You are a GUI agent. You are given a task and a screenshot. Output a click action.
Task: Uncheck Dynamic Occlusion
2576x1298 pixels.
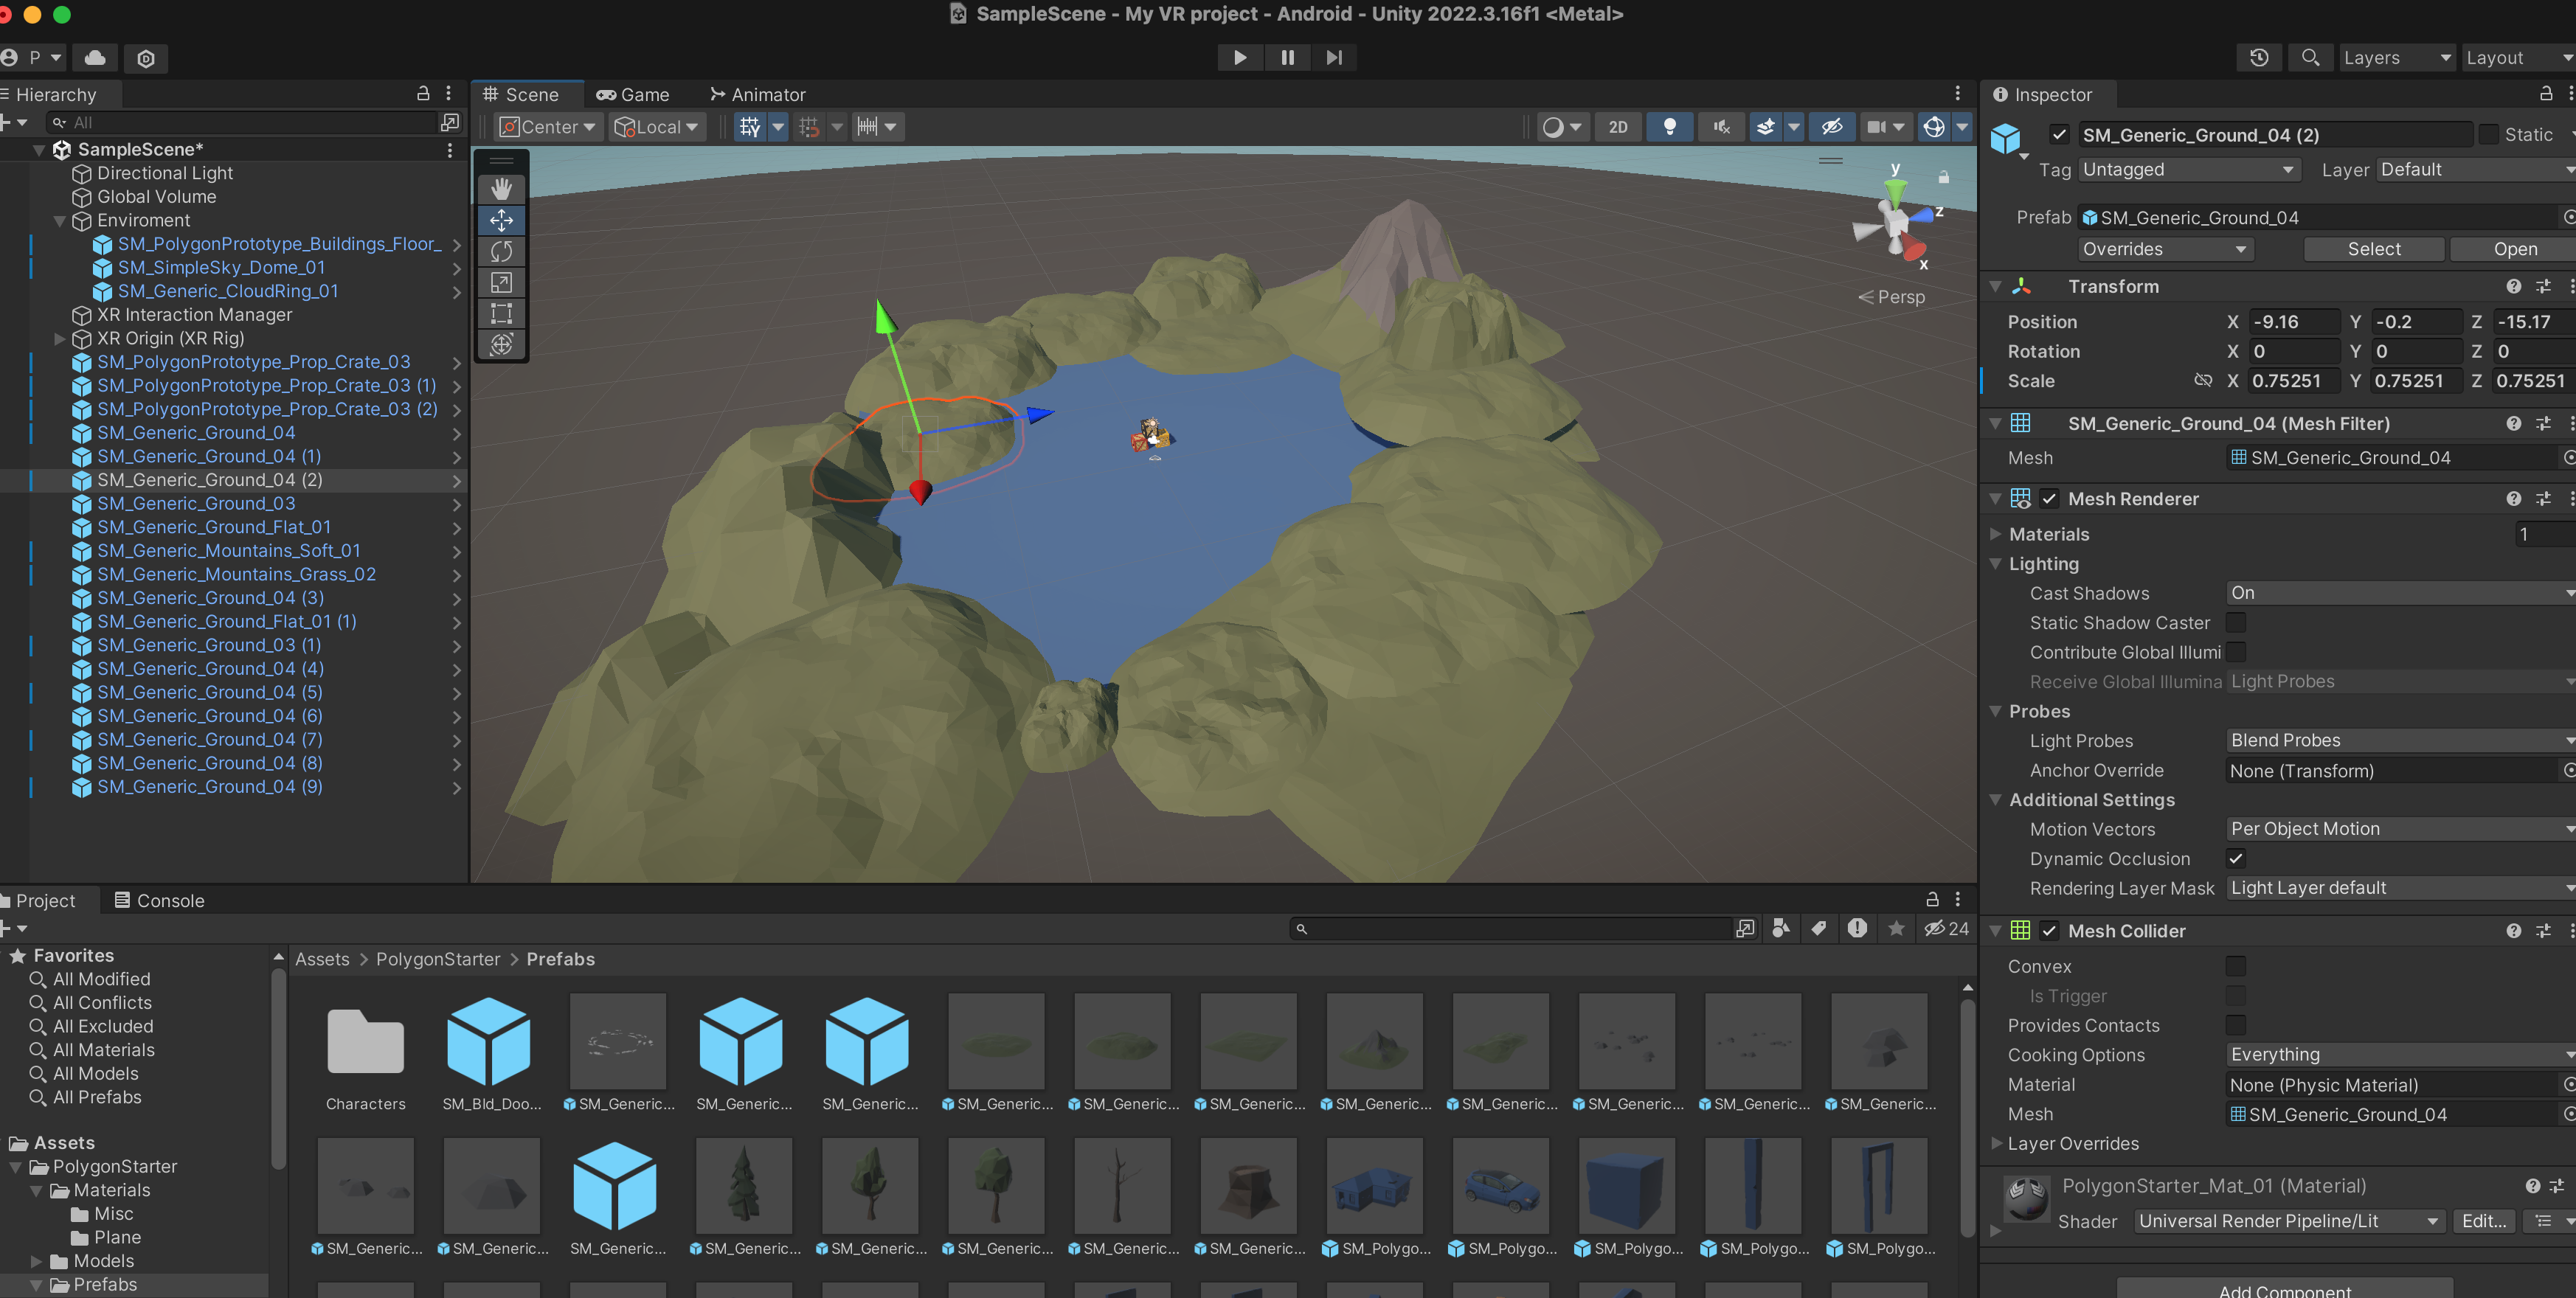2235,858
